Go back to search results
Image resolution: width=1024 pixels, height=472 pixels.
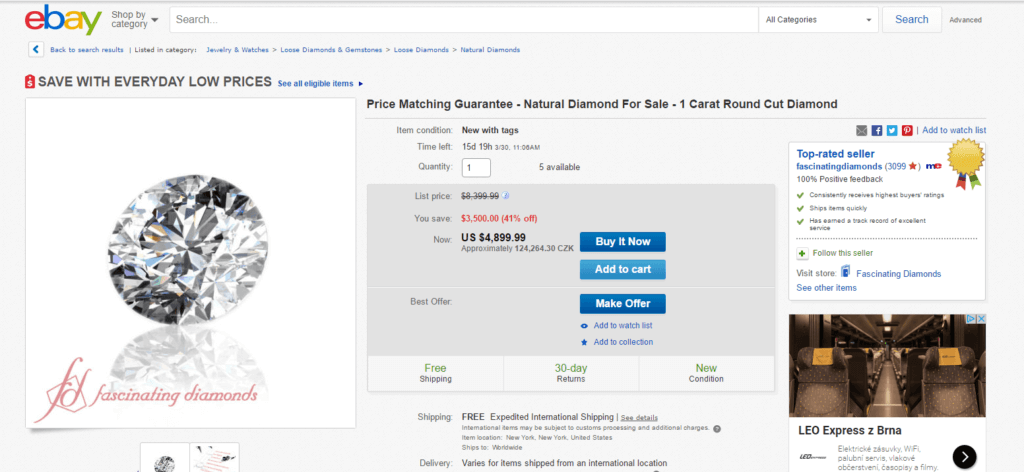click(87, 50)
